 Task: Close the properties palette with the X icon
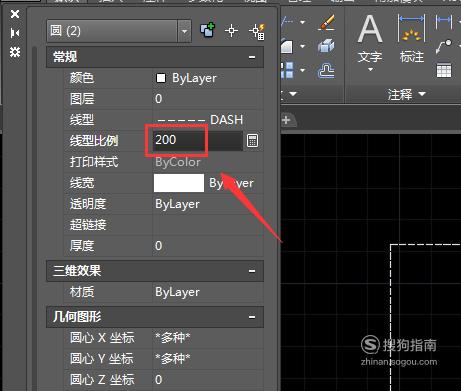[x=15, y=14]
